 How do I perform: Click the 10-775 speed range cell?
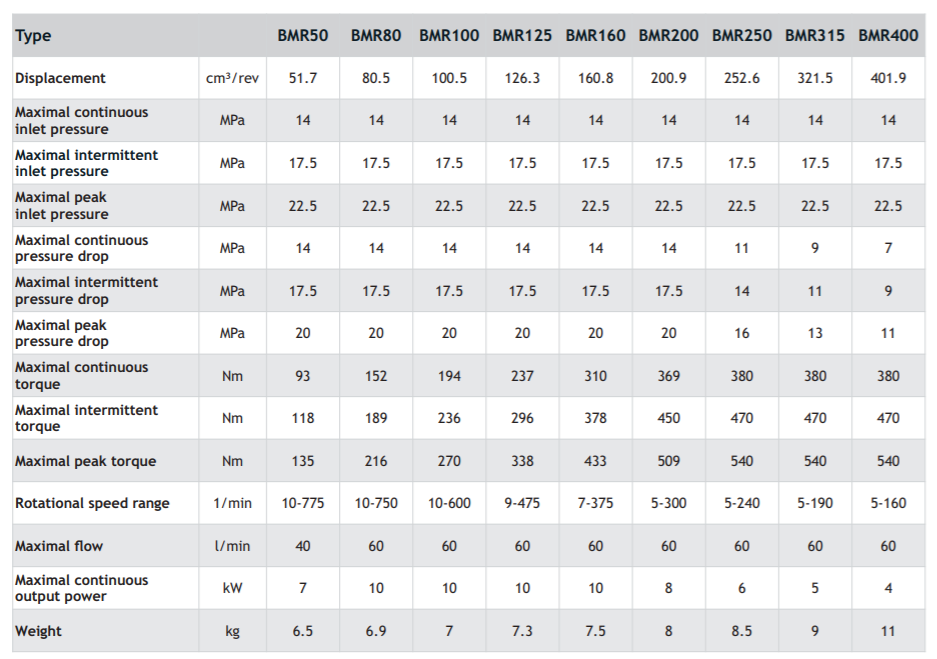point(302,503)
